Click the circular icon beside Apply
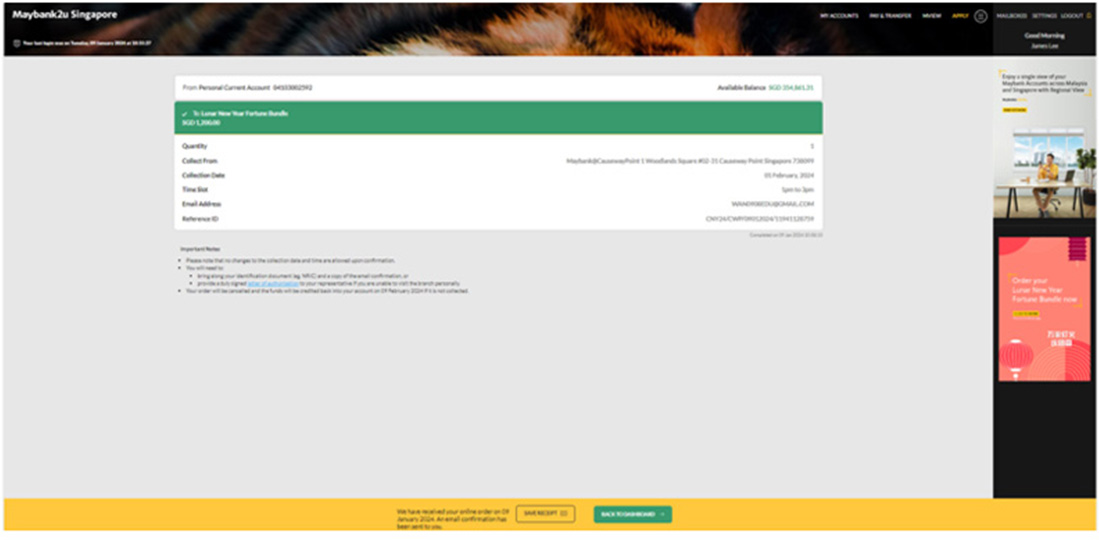This screenshot has width=1099, height=540. pos(980,16)
